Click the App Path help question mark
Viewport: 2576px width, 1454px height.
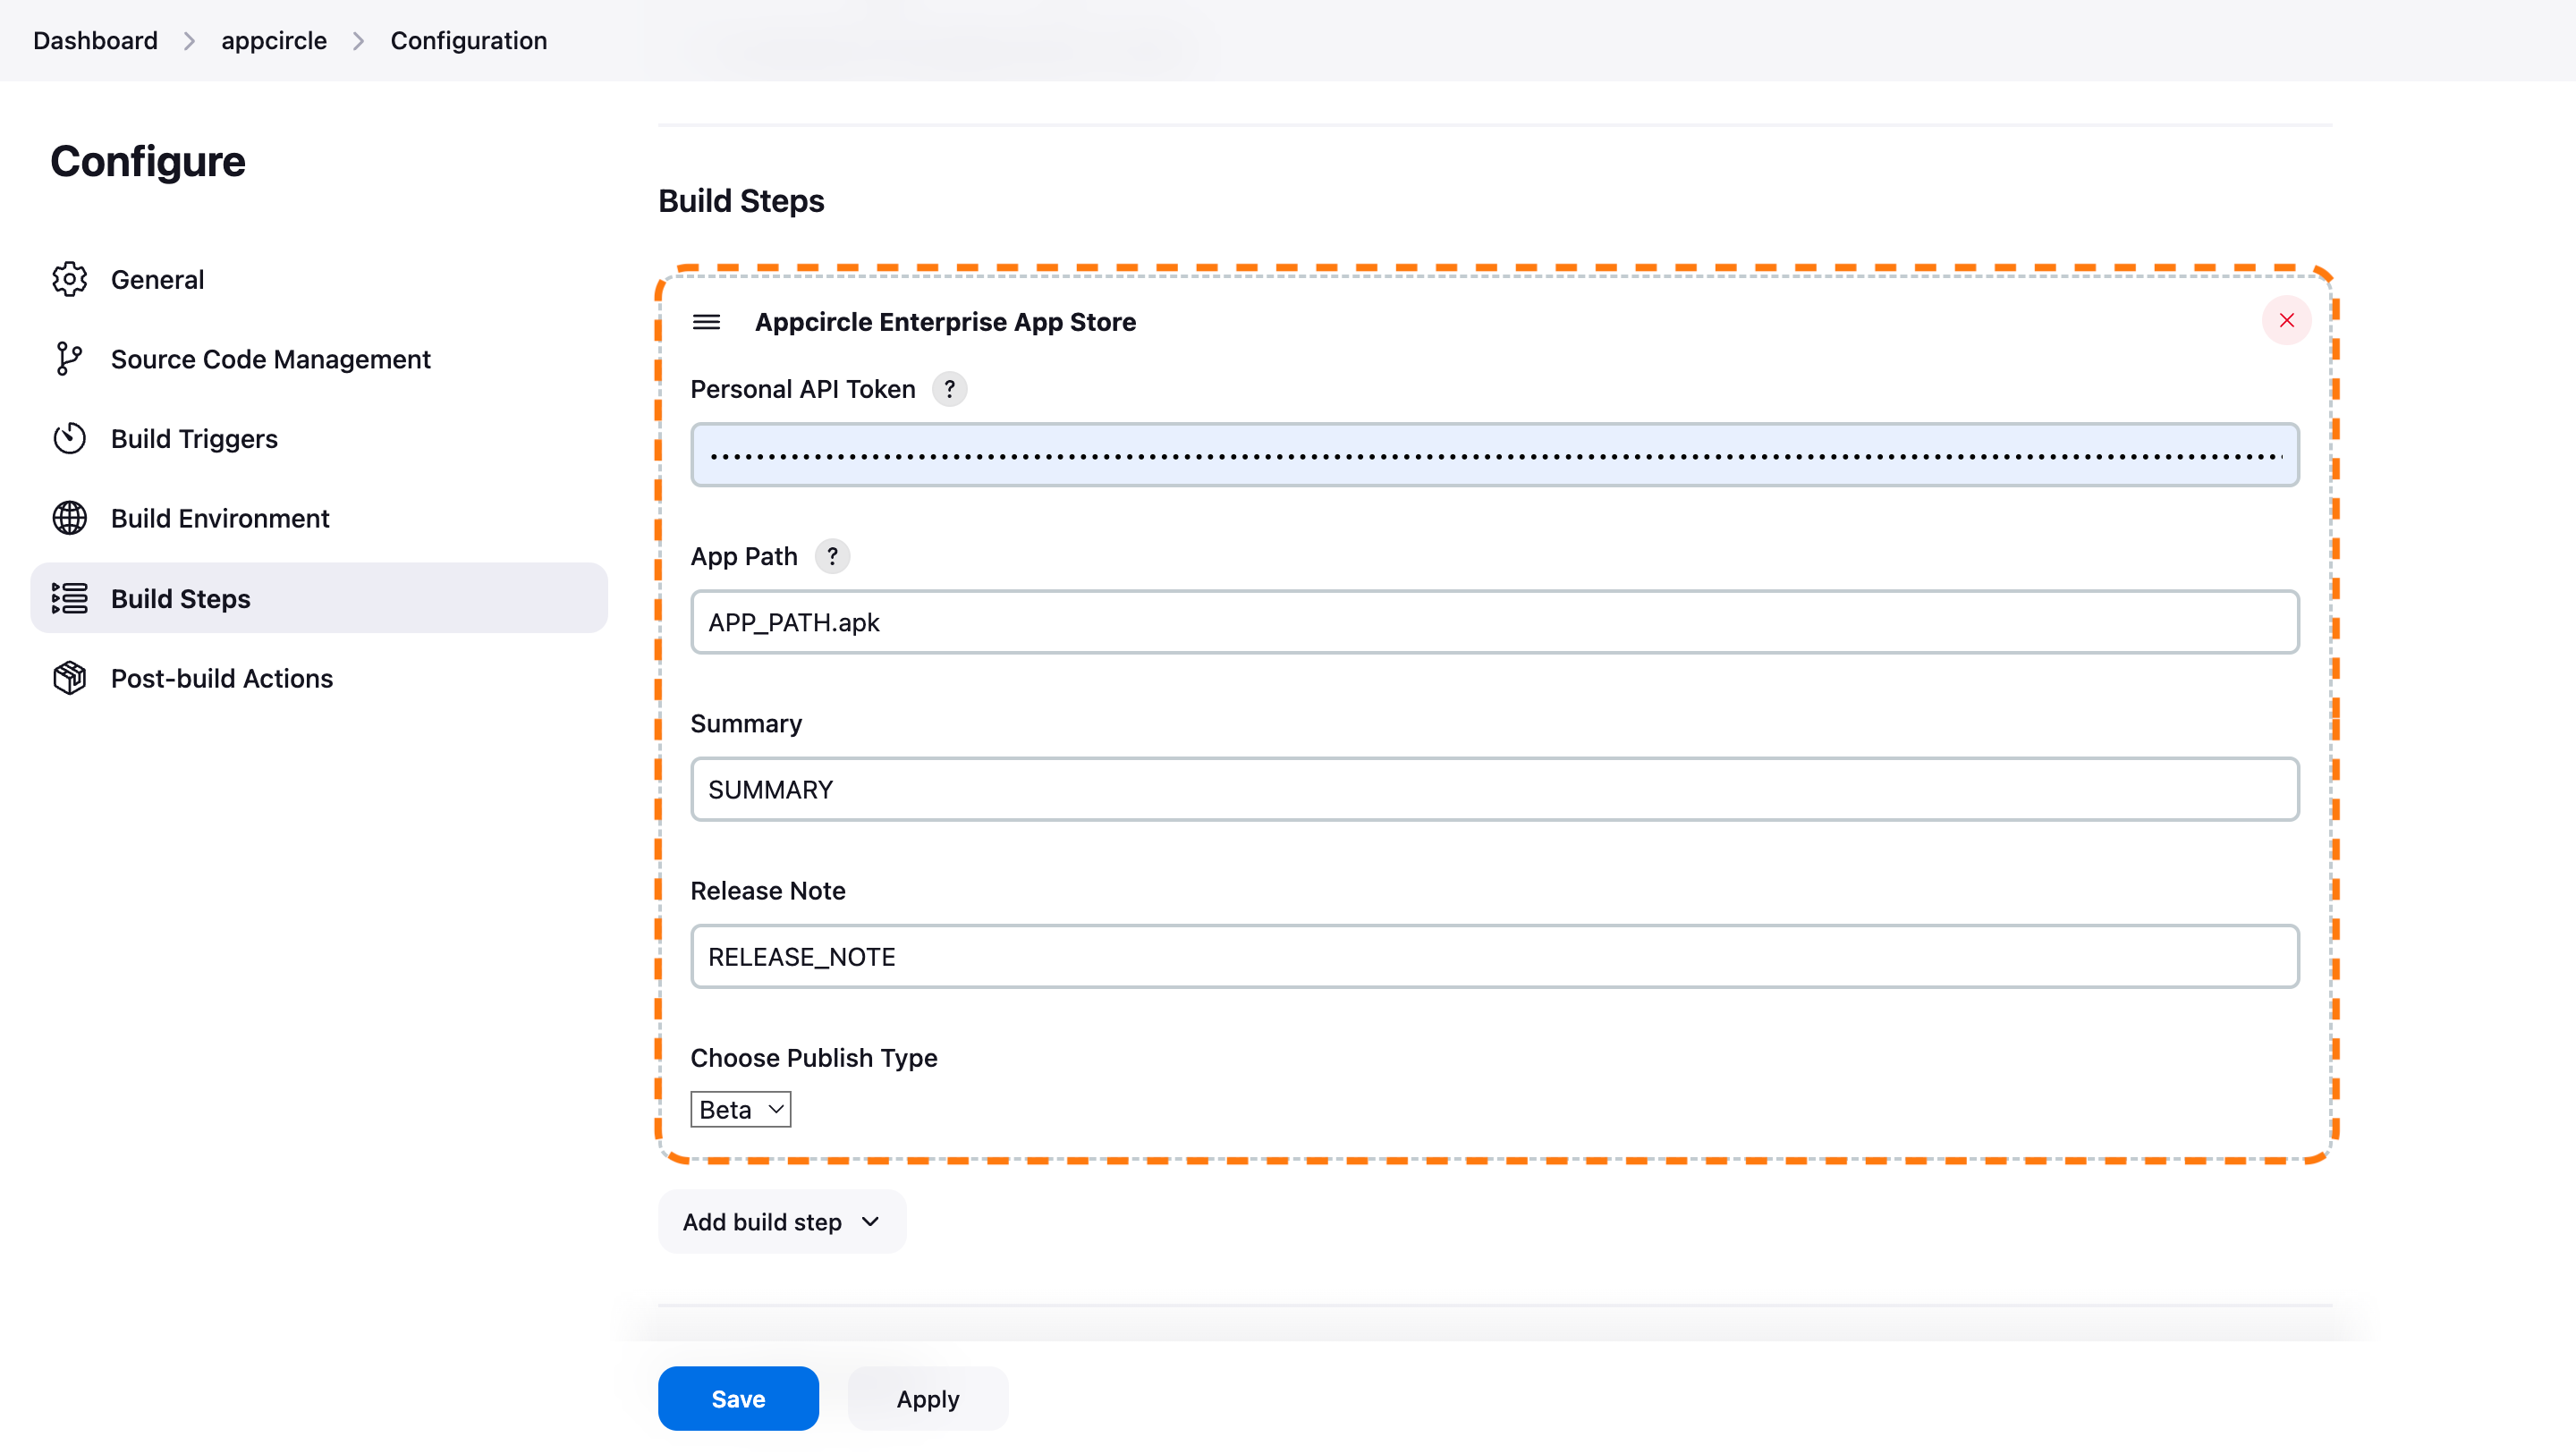coord(832,555)
